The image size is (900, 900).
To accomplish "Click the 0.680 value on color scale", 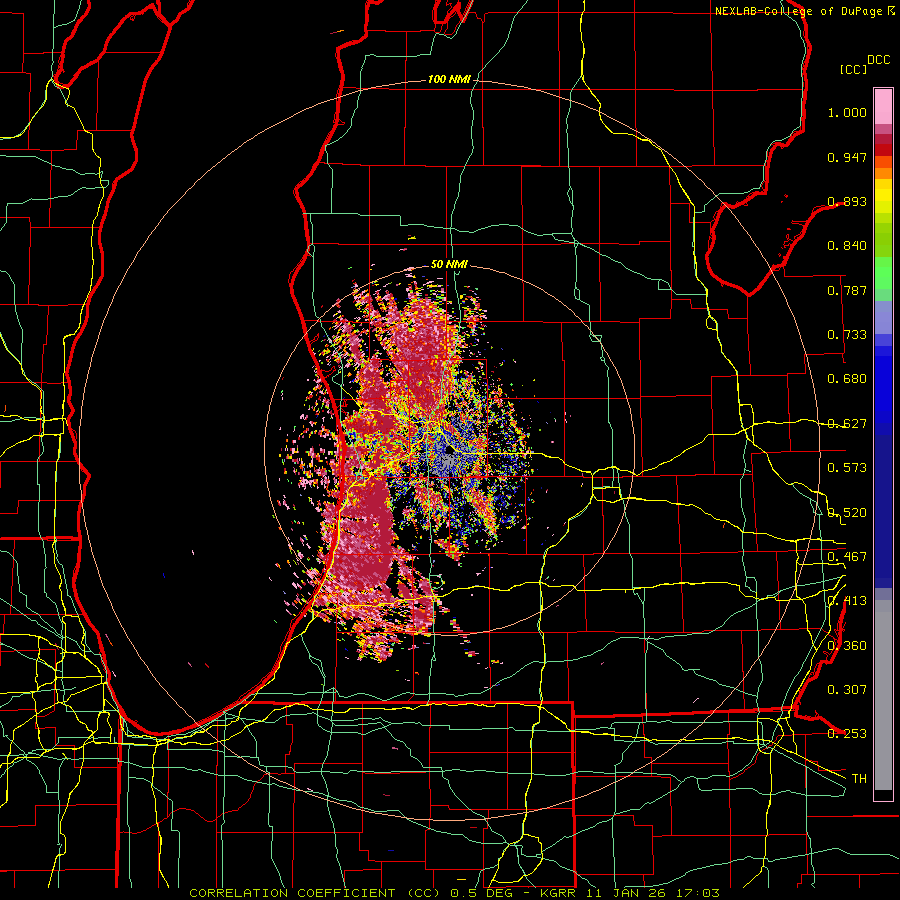I will click(847, 379).
